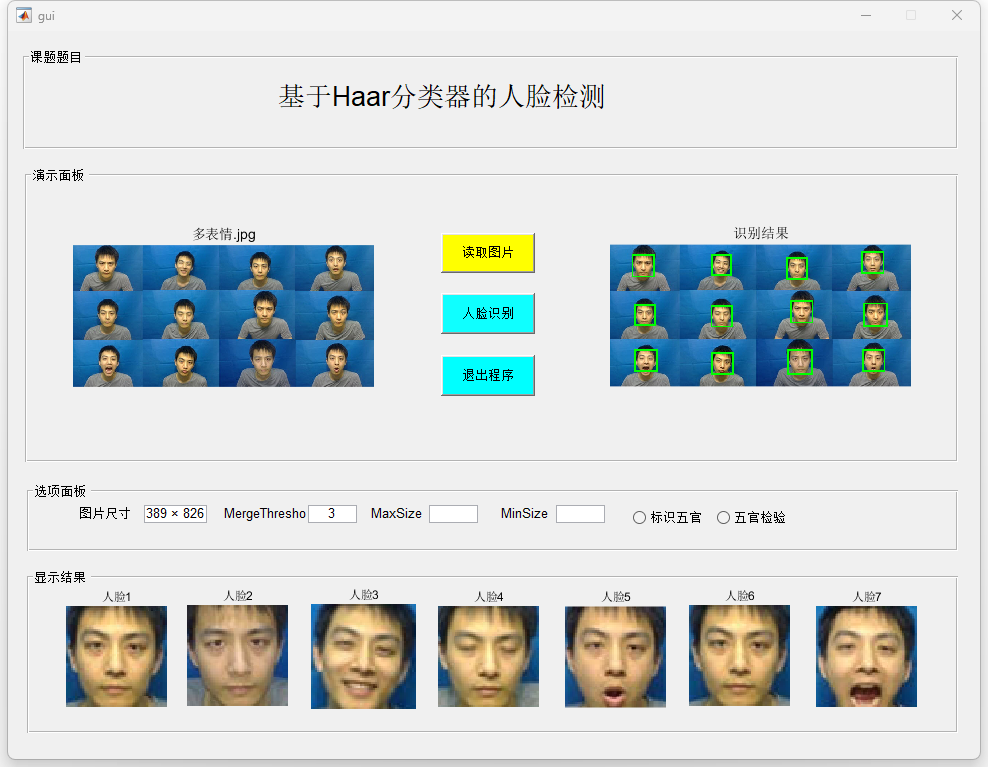Pick the 人脸5 face thumbnail
Viewport: 988px width, 767px height.
click(x=615, y=657)
